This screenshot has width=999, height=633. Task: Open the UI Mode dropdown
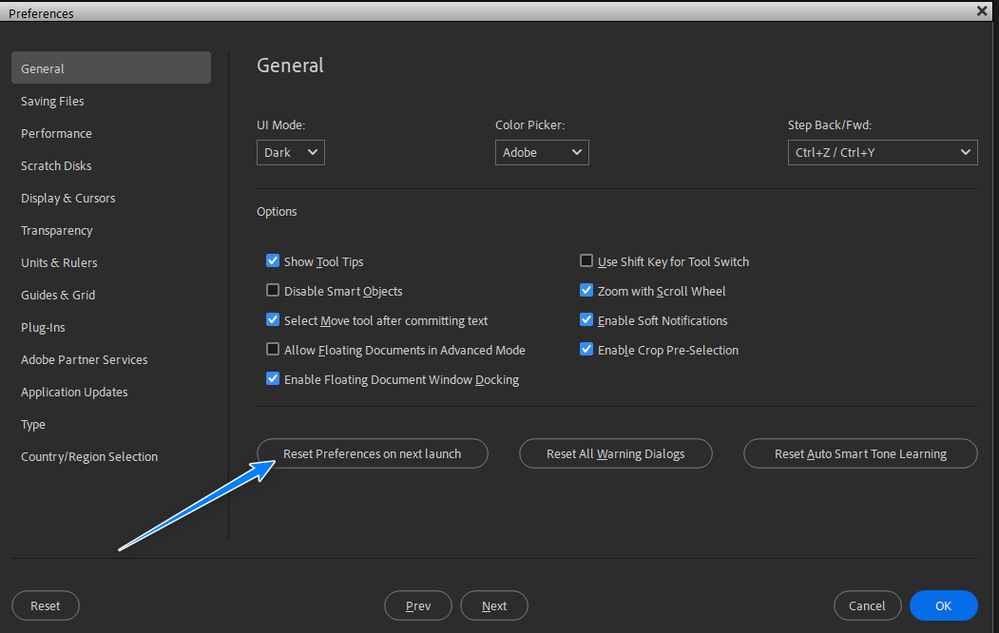pyautogui.click(x=290, y=153)
